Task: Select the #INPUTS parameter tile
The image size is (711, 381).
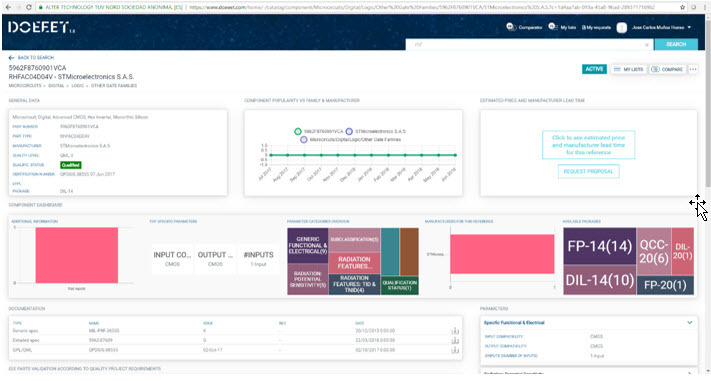Action: coord(258,259)
